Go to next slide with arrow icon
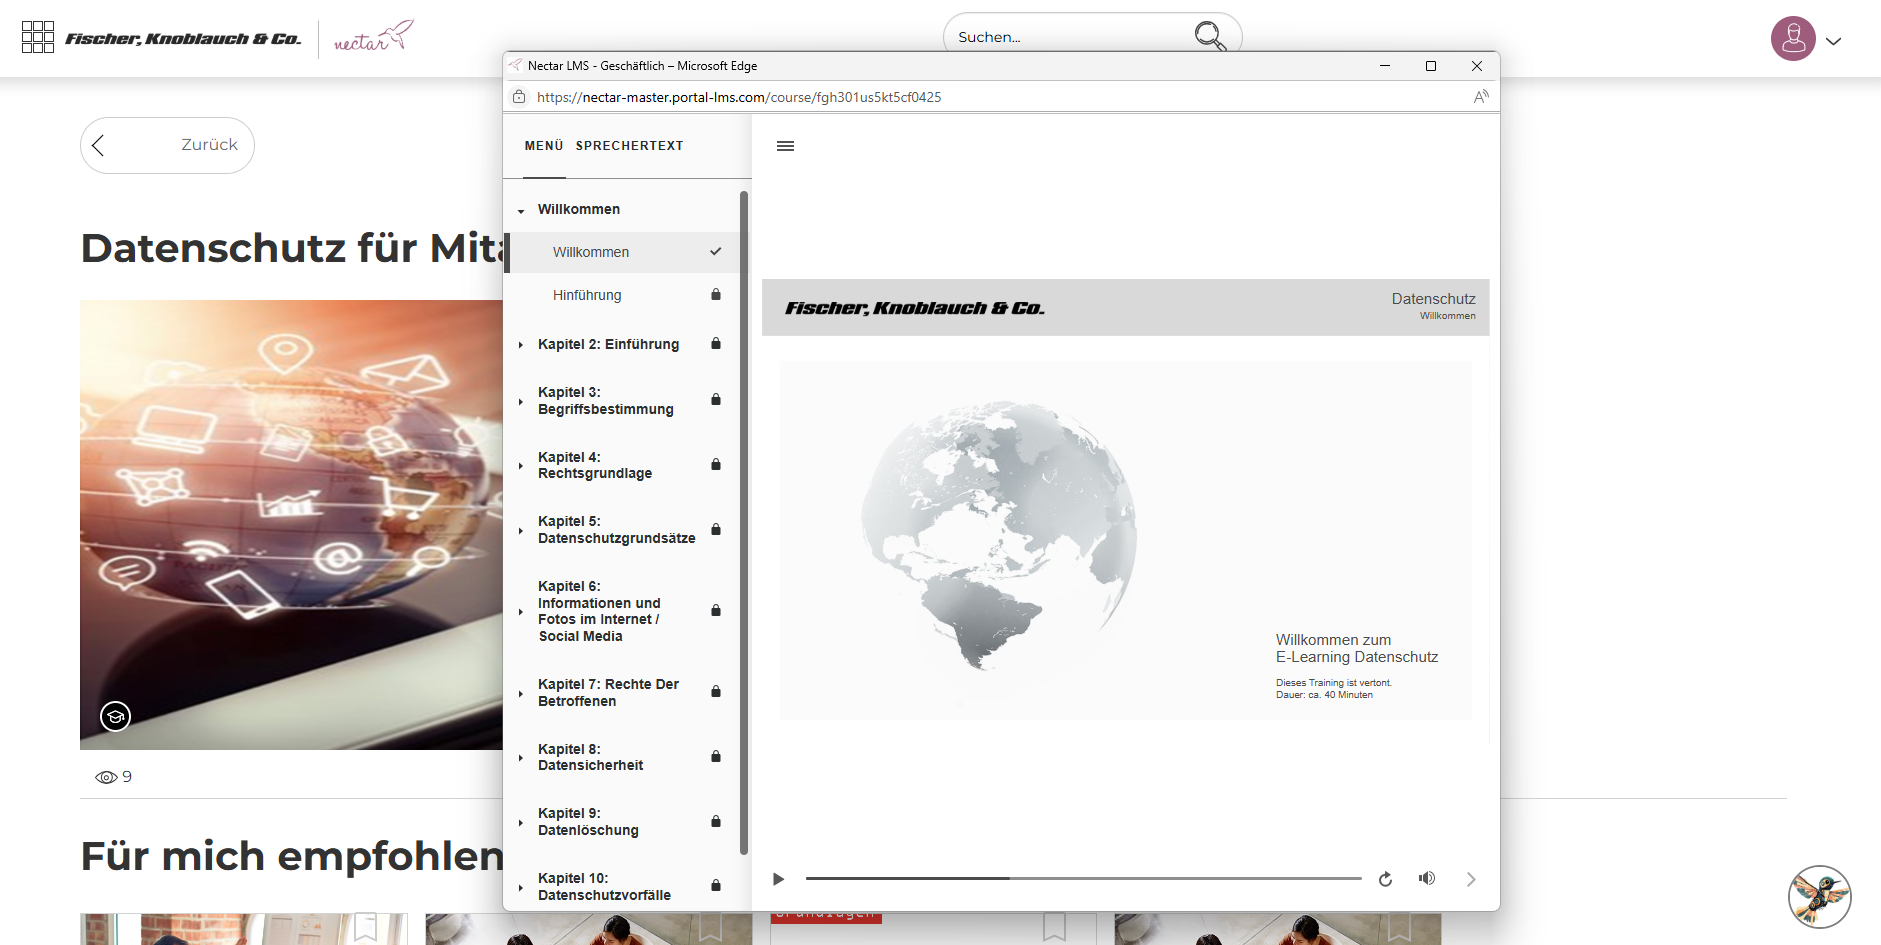 (1470, 879)
